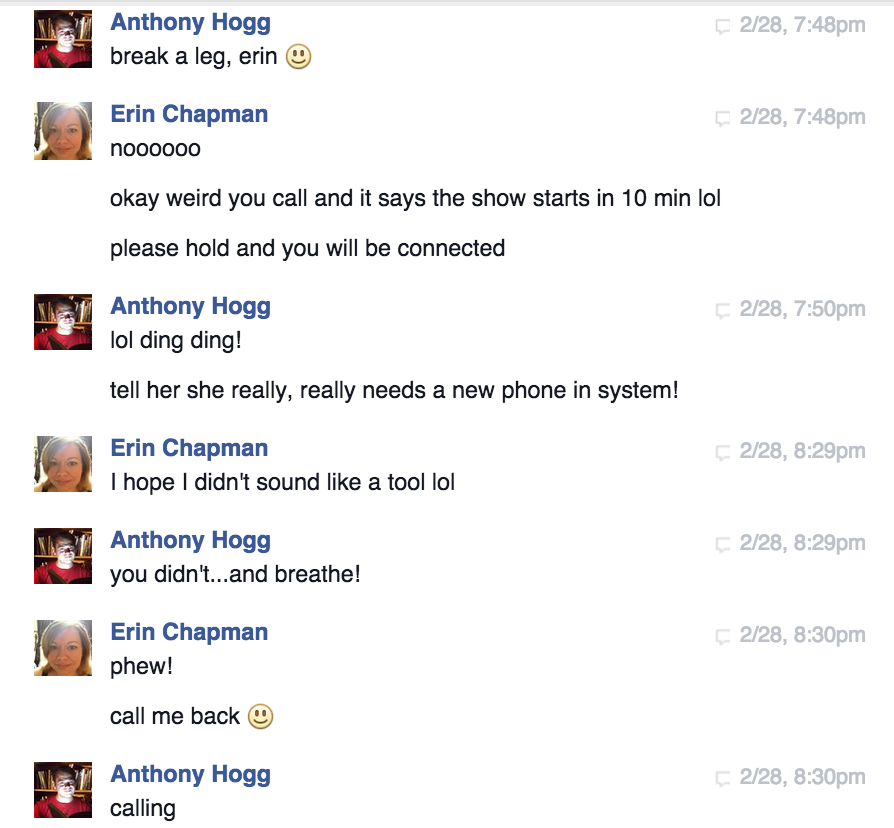Click the chat icon beside Anthony's 8:29pm message
Screen dimensions: 894x828
click(722, 544)
